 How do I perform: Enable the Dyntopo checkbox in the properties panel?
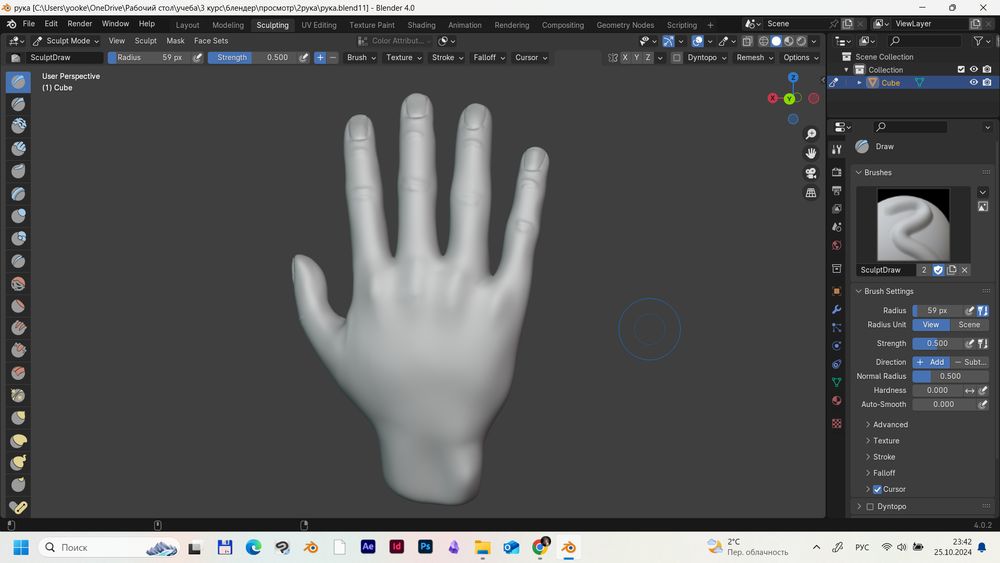click(x=870, y=507)
